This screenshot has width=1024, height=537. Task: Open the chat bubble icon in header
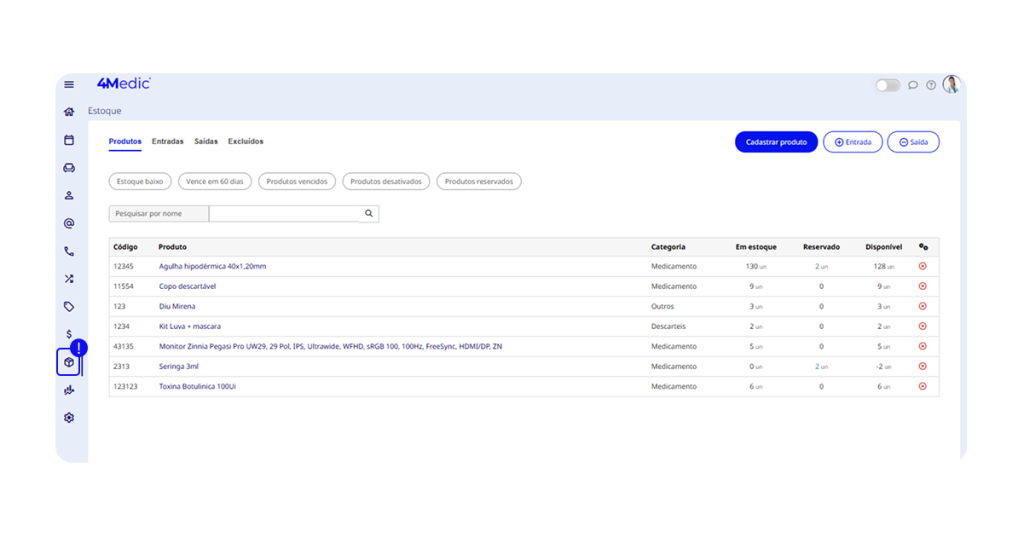click(913, 86)
